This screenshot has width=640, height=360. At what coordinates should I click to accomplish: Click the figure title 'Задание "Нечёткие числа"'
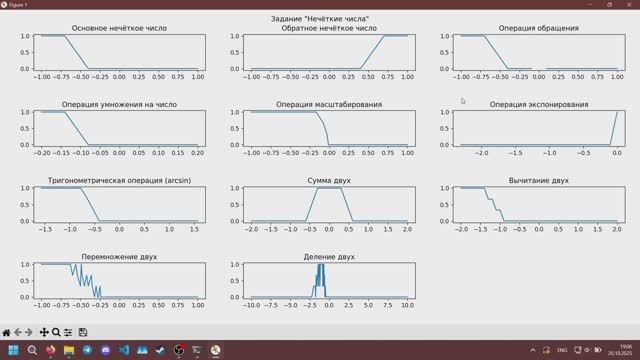coord(320,19)
